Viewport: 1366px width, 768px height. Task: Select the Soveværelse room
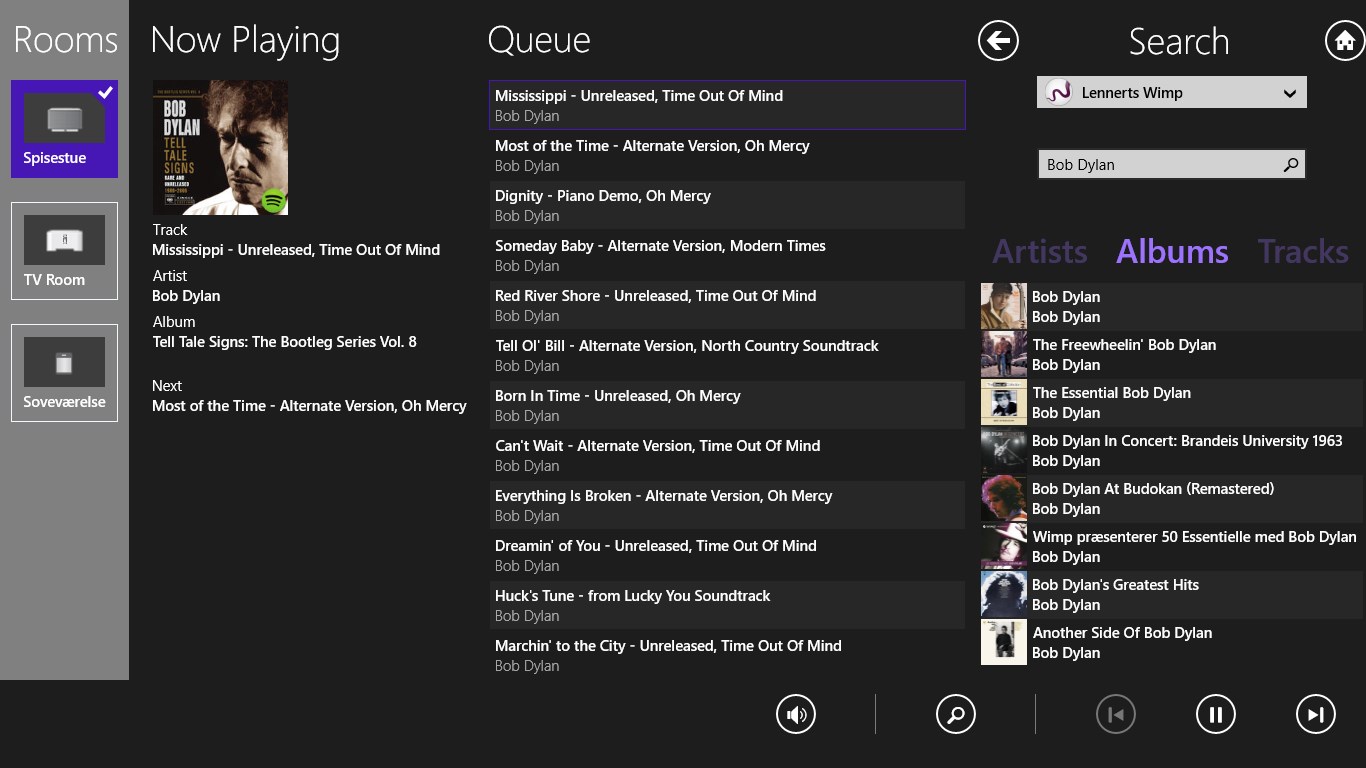point(64,372)
